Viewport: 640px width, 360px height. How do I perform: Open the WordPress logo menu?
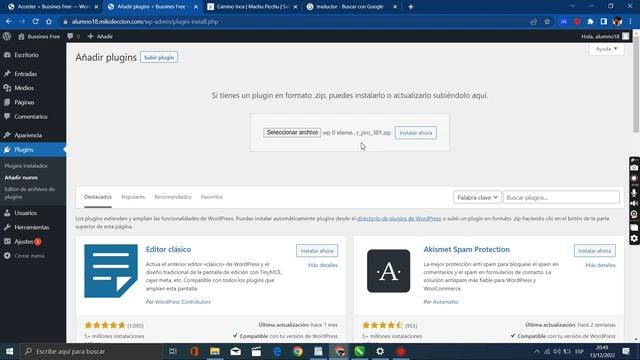coord(7,36)
